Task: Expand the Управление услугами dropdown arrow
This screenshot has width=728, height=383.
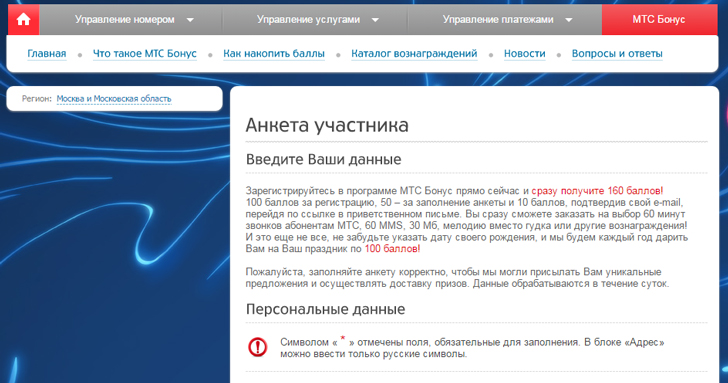Action: (375, 20)
